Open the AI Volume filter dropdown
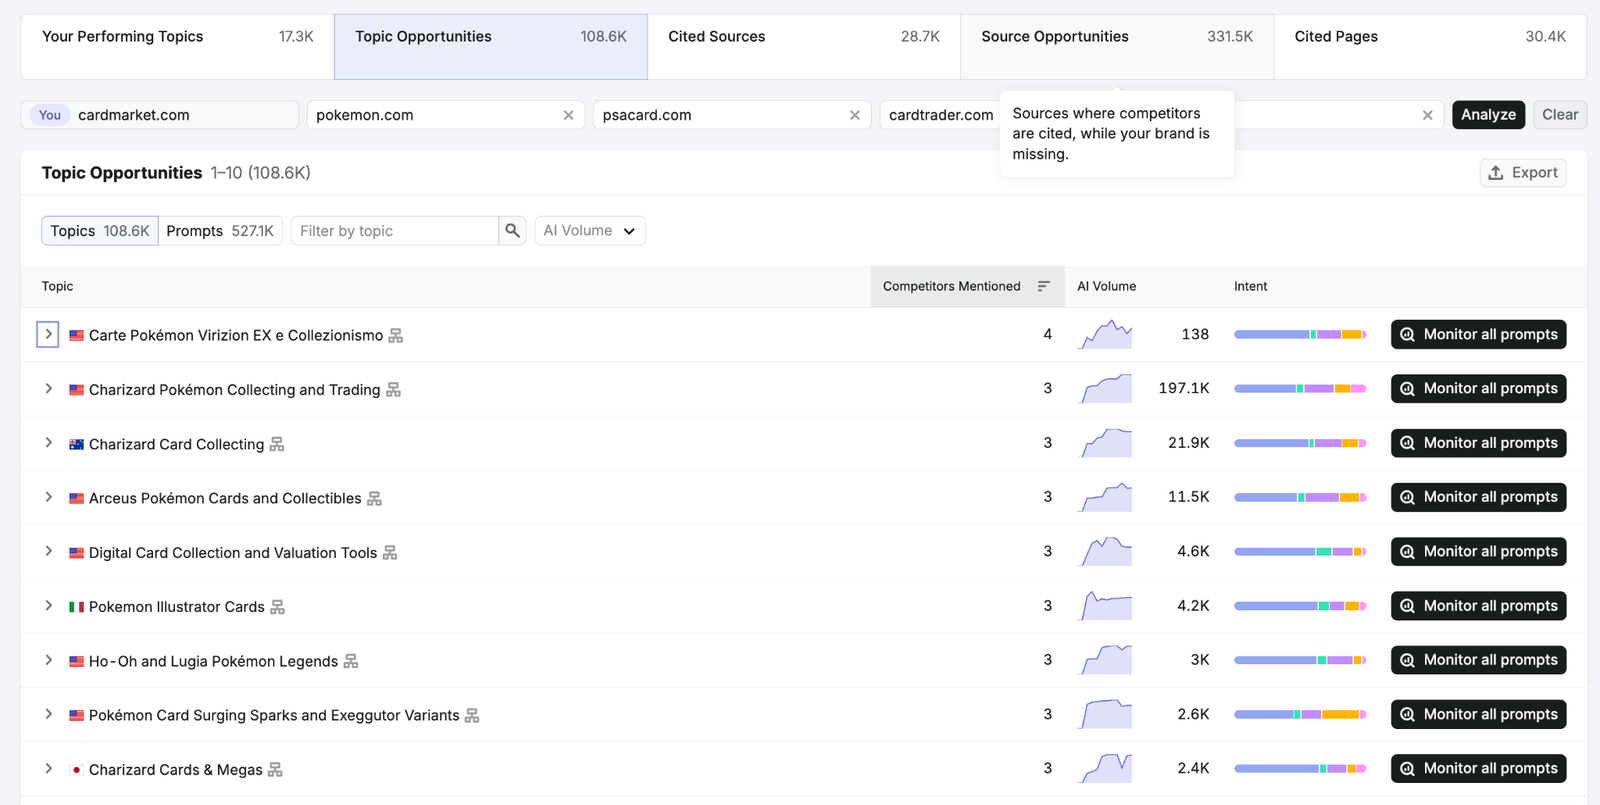Viewport: 1600px width, 805px height. click(590, 231)
